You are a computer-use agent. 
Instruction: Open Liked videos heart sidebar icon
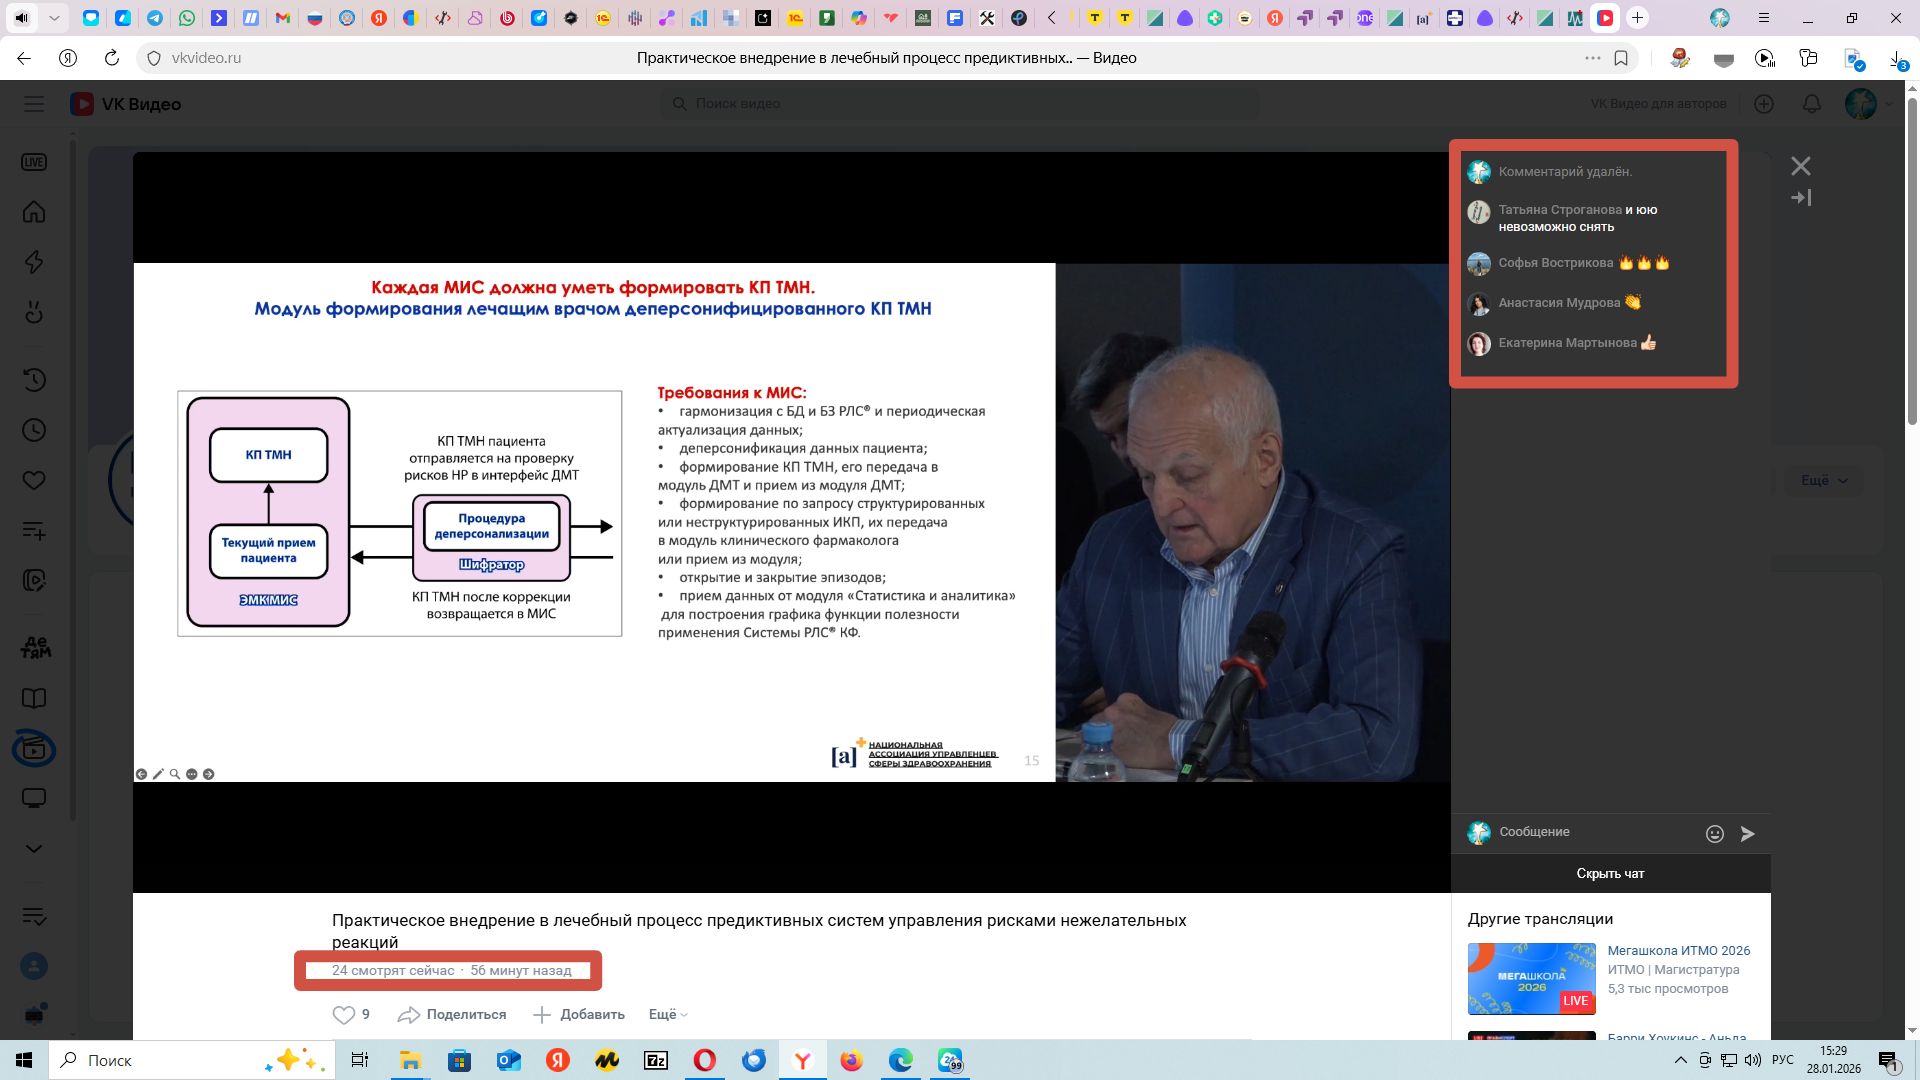(34, 480)
